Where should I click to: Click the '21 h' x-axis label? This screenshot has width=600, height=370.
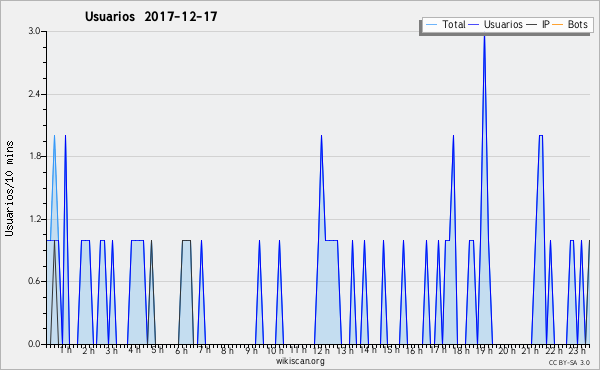(530, 350)
